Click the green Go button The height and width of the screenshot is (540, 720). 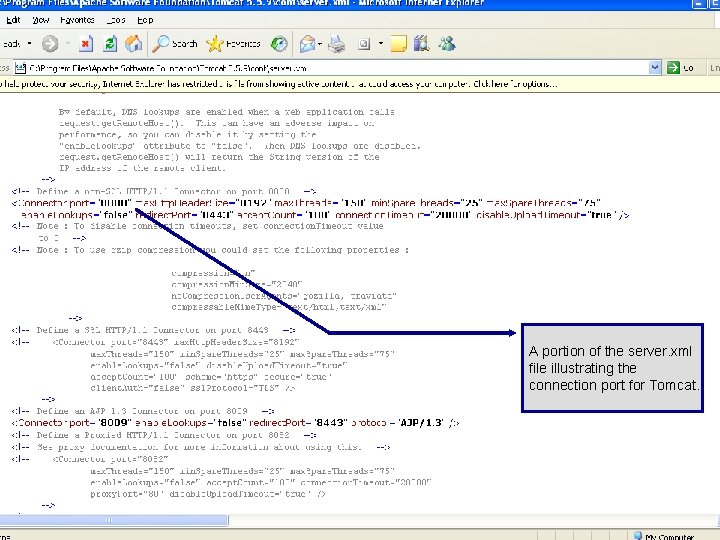click(x=680, y=68)
